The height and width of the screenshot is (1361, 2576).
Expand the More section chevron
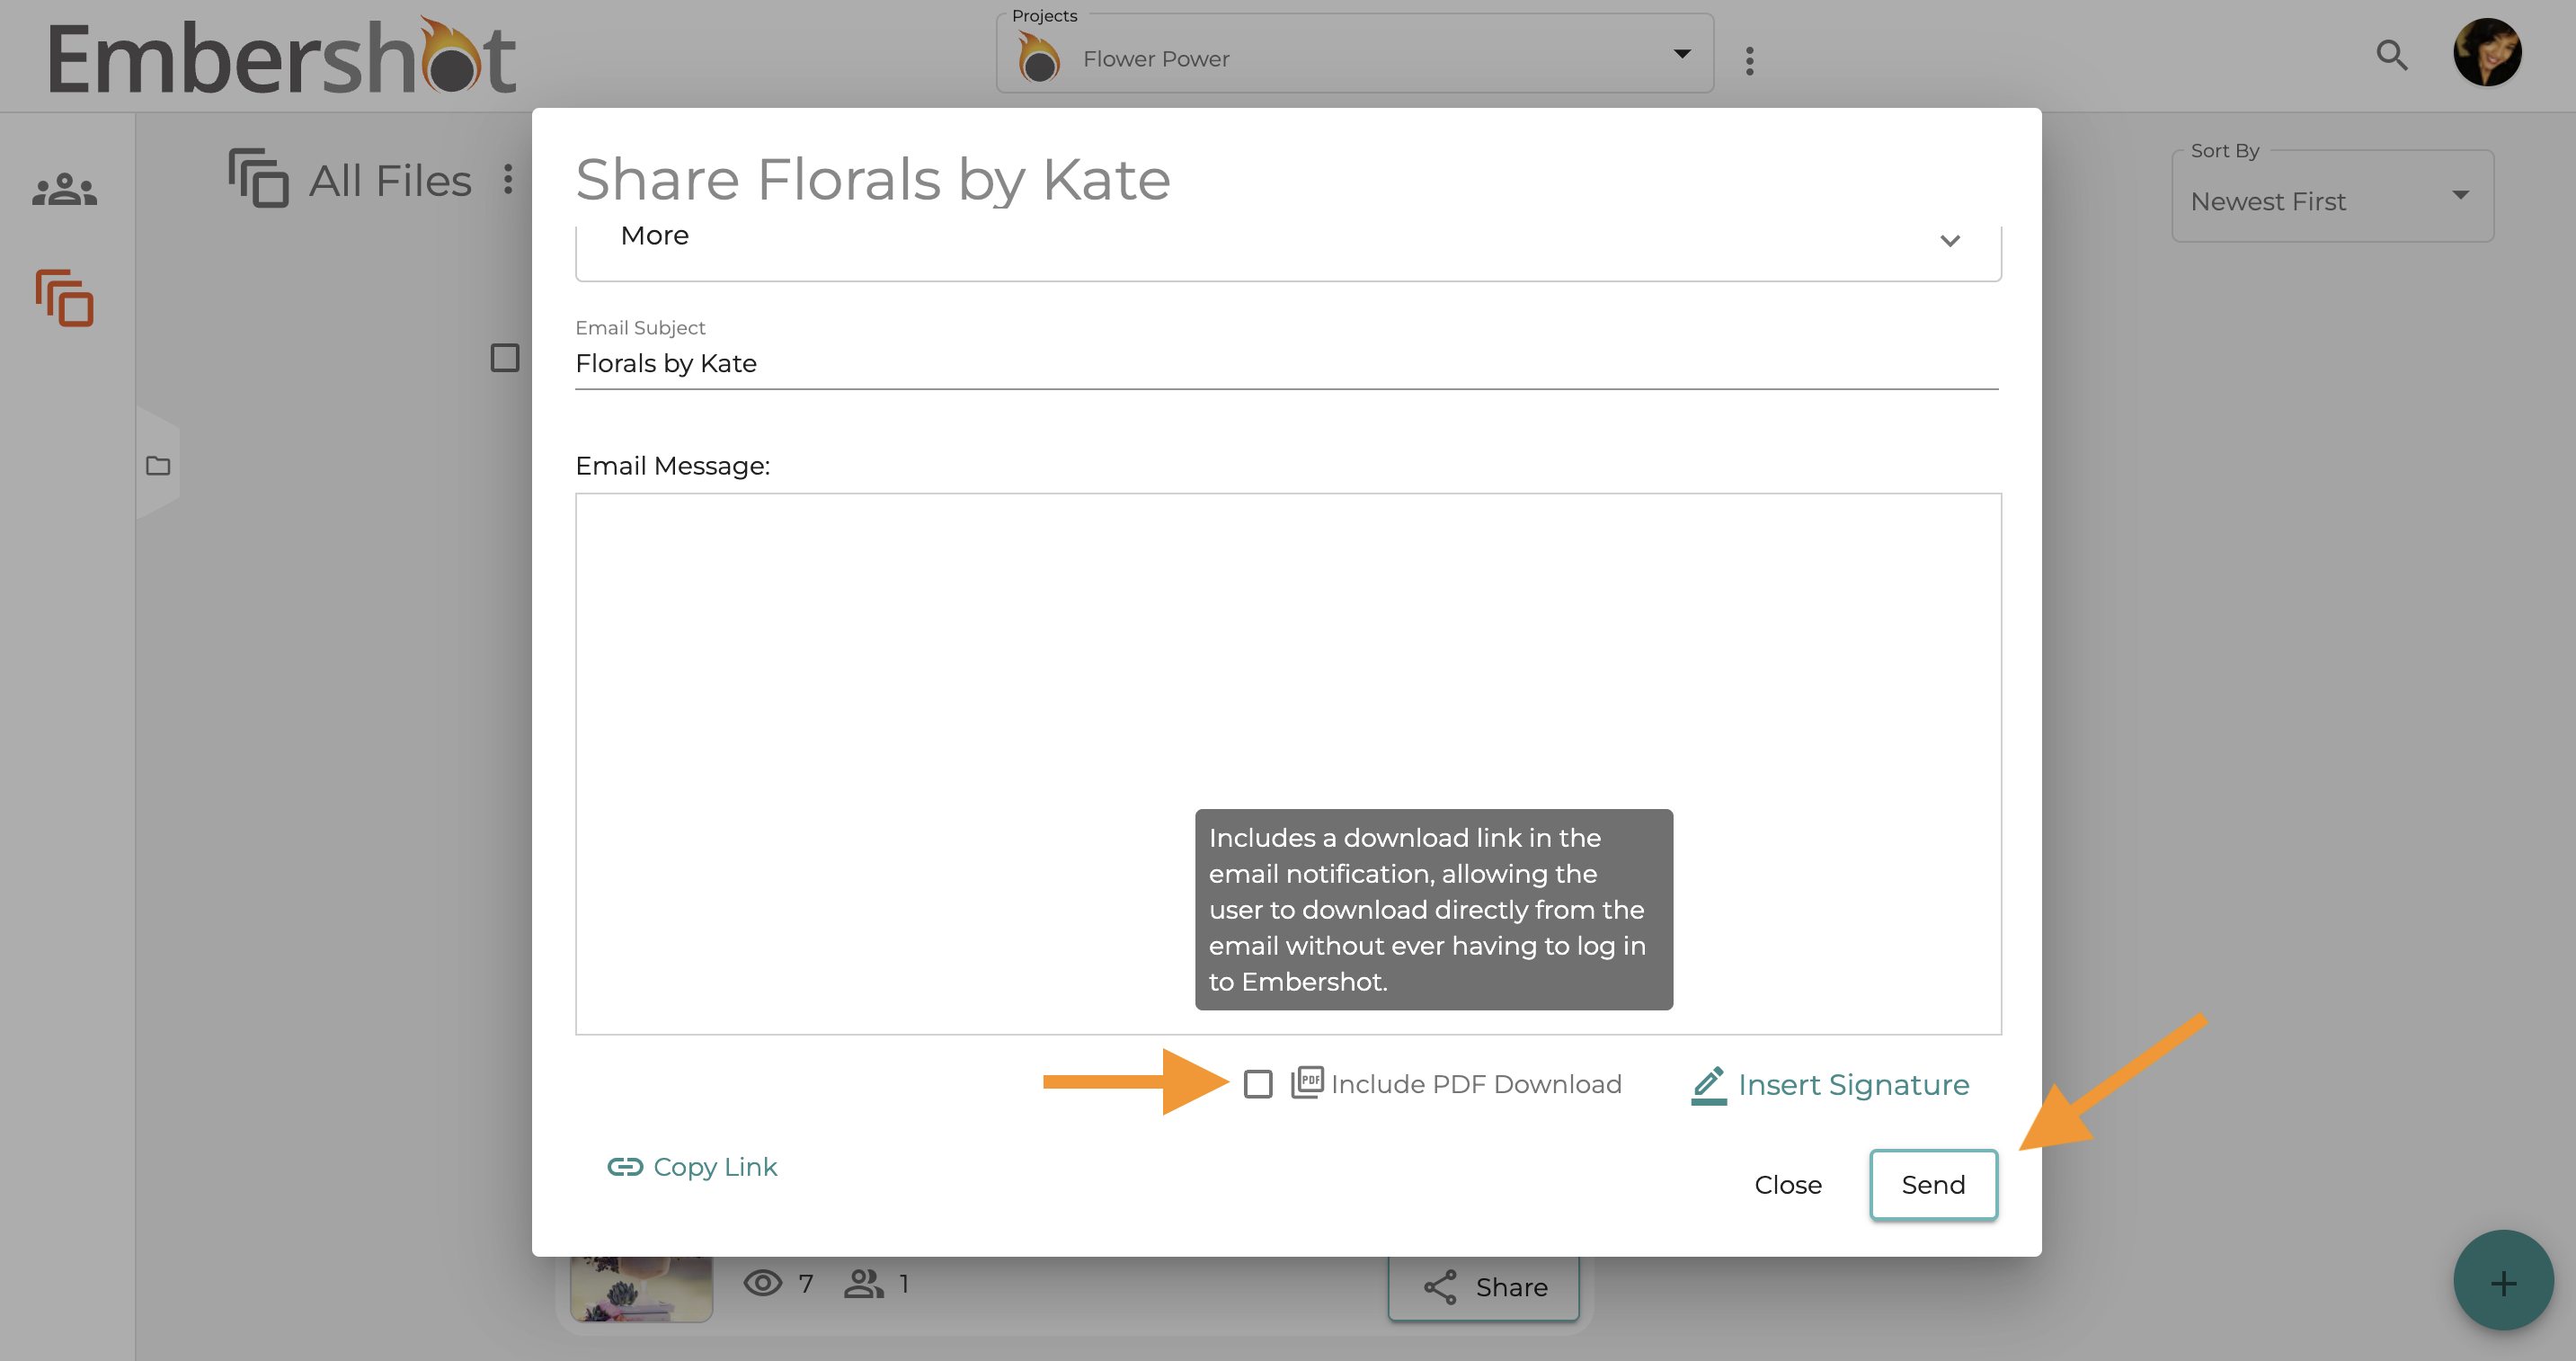tap(1950, 240)
